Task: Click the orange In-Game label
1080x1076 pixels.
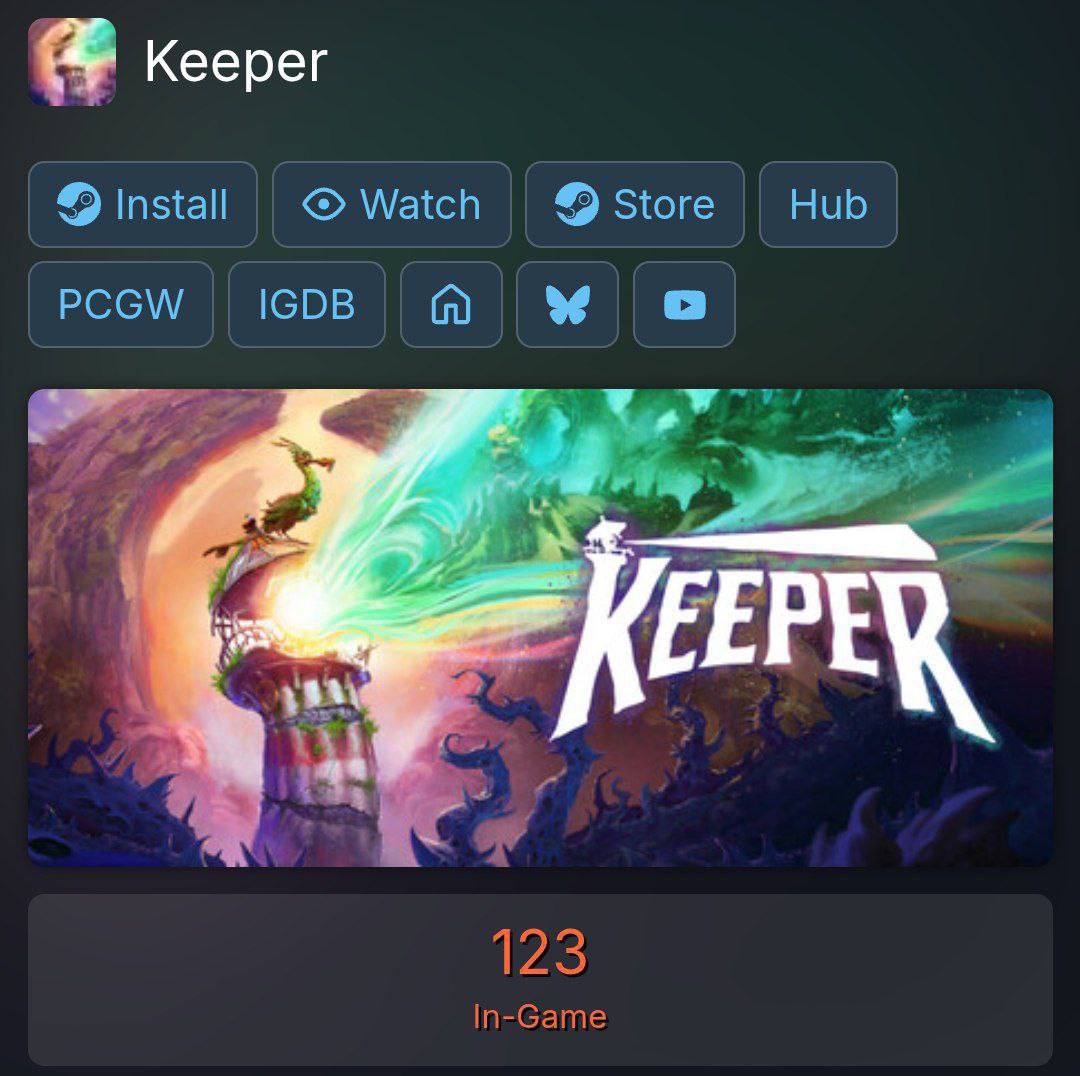Action: [540, 1017]
